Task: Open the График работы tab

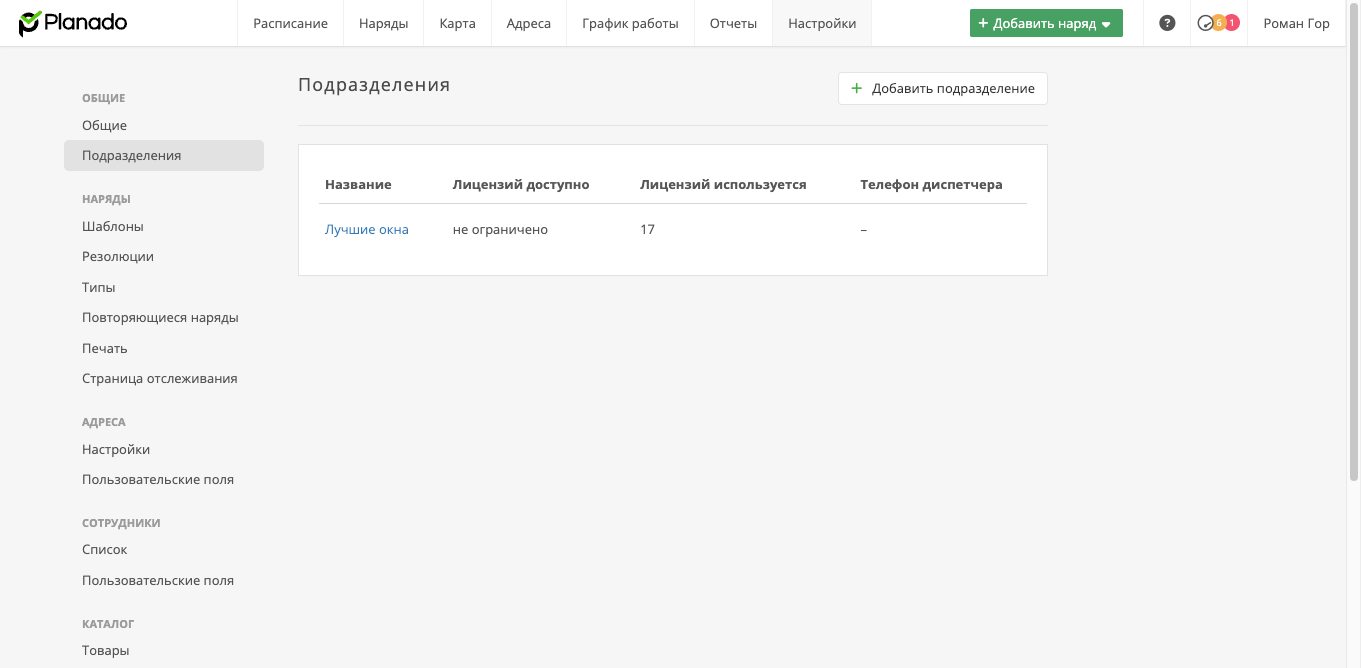Action: tap(630, 23)
